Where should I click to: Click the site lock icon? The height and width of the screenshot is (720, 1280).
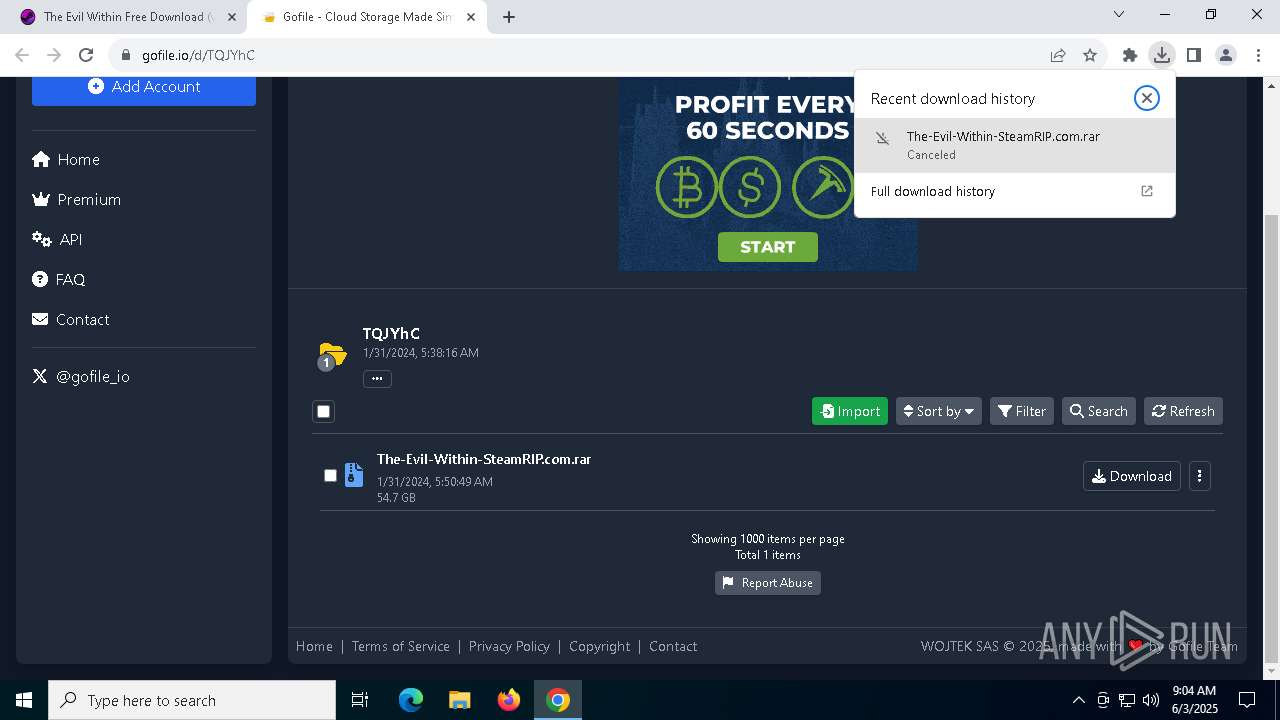pos(125,55)
